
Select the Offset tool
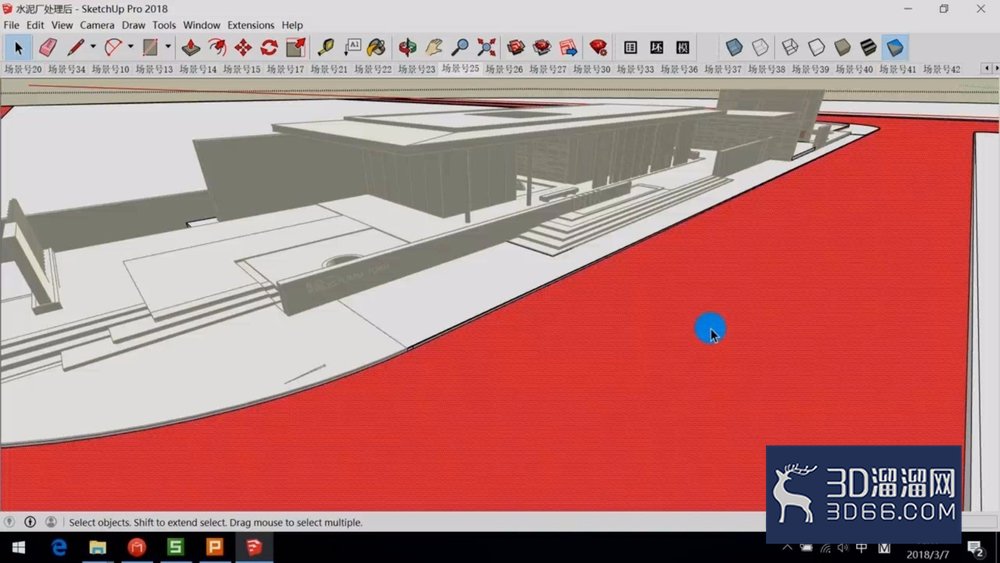point(217,47)
